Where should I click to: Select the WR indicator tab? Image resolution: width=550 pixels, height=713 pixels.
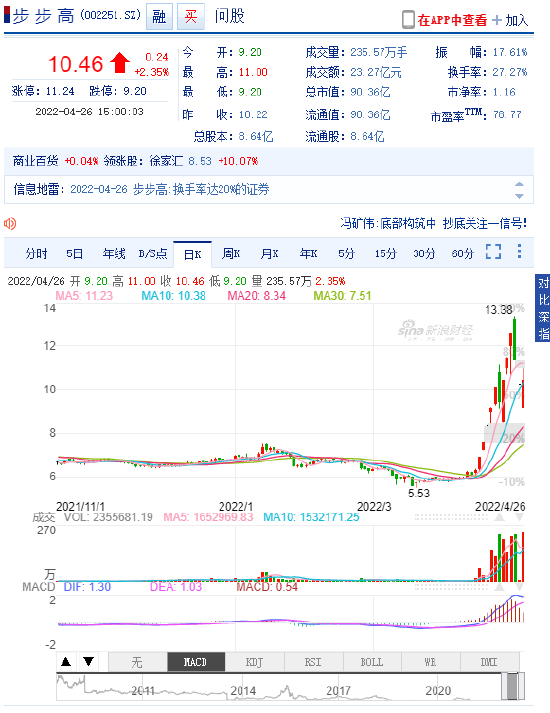(430, 662)
